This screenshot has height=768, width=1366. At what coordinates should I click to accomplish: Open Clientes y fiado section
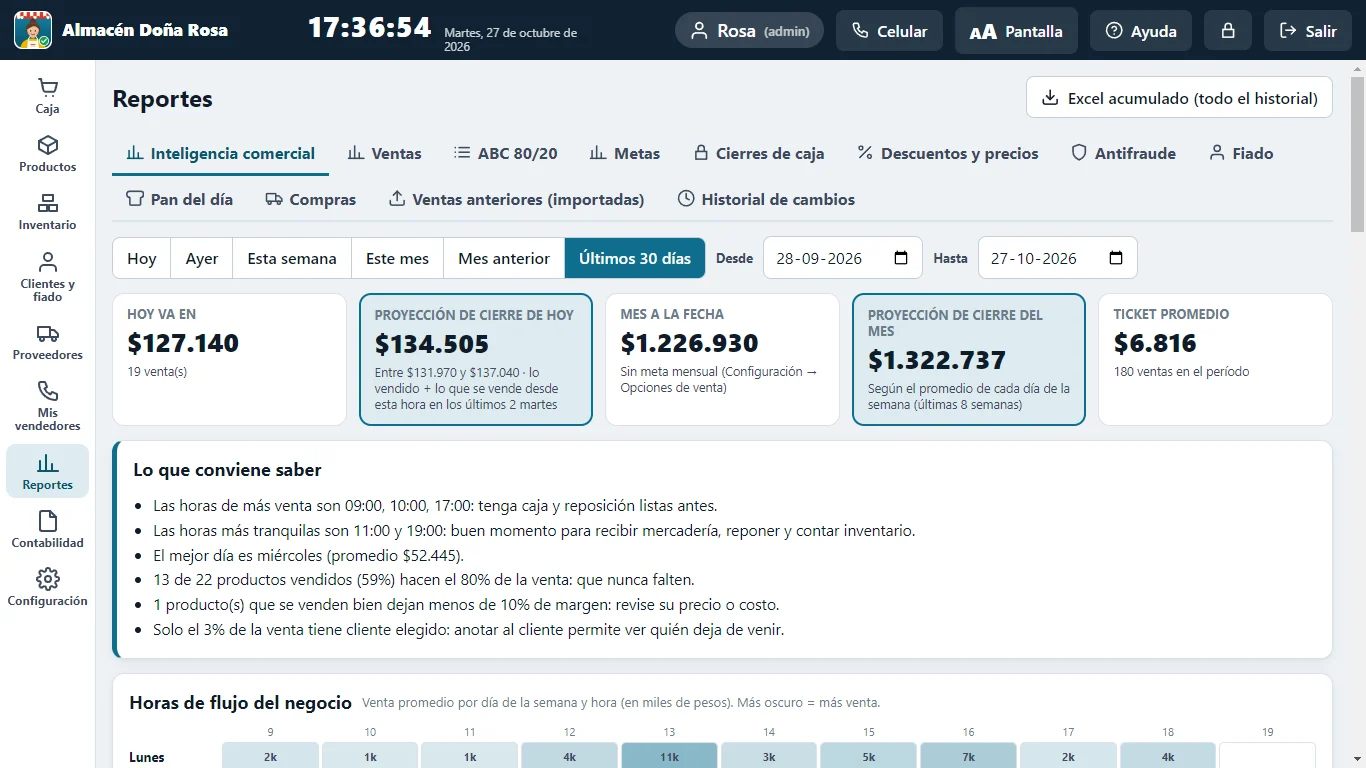[47, 277]
